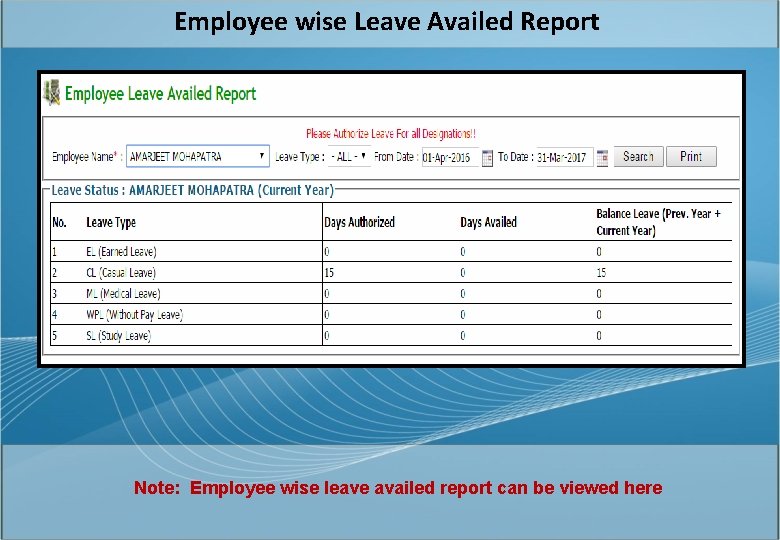Viewport: 780px width, 540px height.
Task: Open the To Date calendar picker icon
Action: click(602, 158)
